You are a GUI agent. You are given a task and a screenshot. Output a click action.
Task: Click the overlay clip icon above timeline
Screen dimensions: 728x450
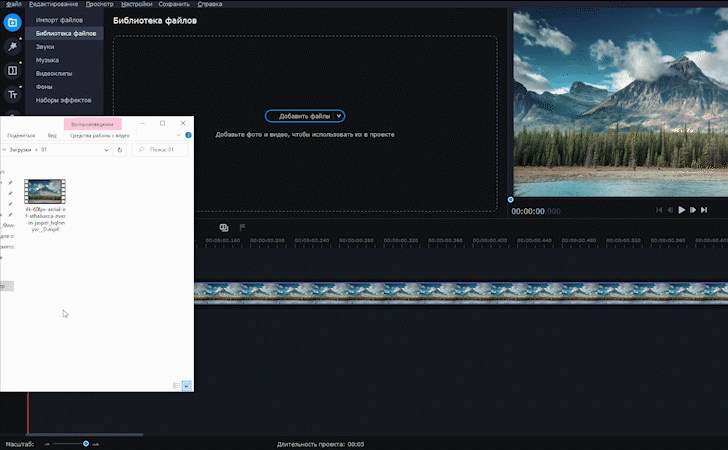point(224,228)
